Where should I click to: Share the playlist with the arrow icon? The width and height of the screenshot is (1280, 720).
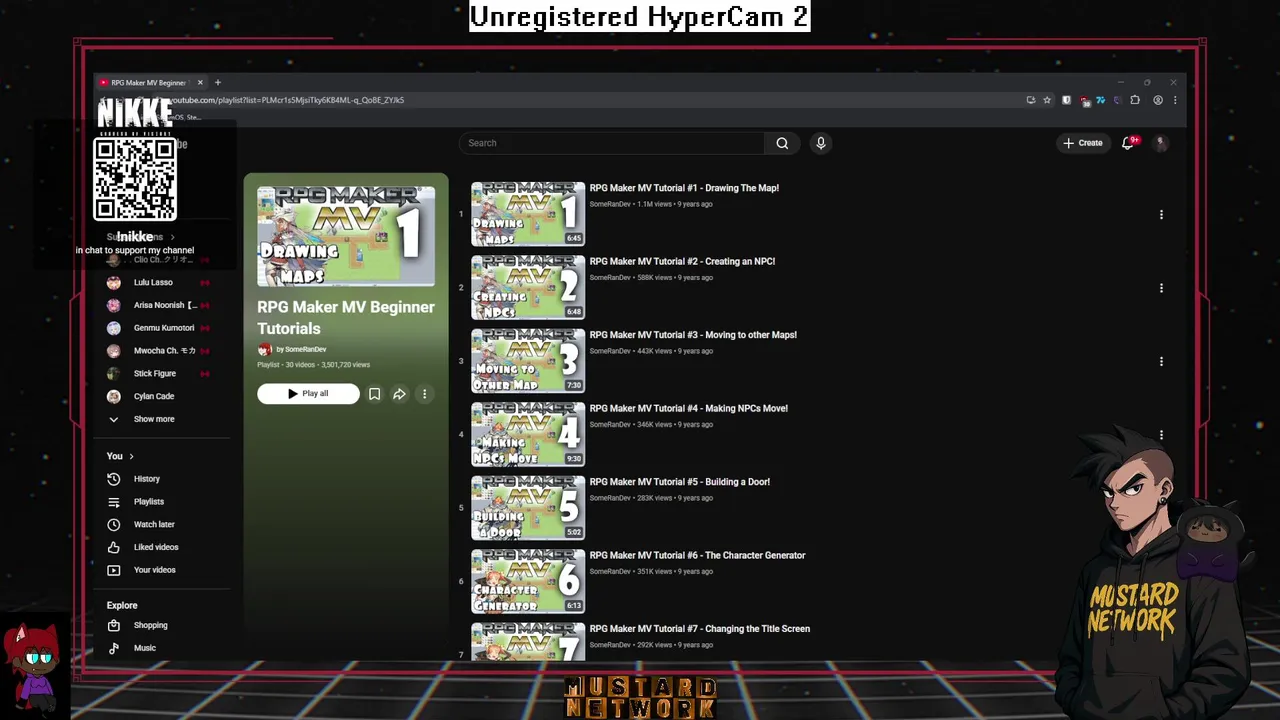399,394
